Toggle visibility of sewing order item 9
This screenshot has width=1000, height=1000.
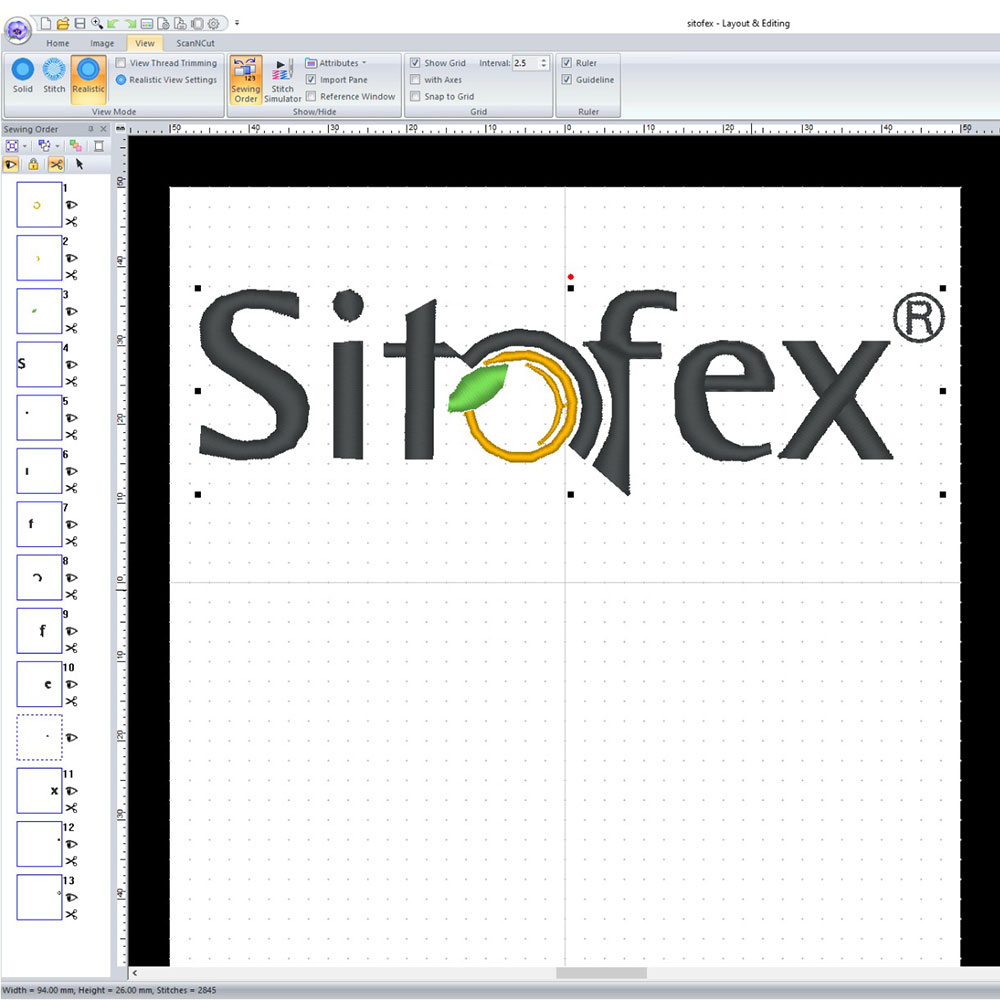coord(71,631)
